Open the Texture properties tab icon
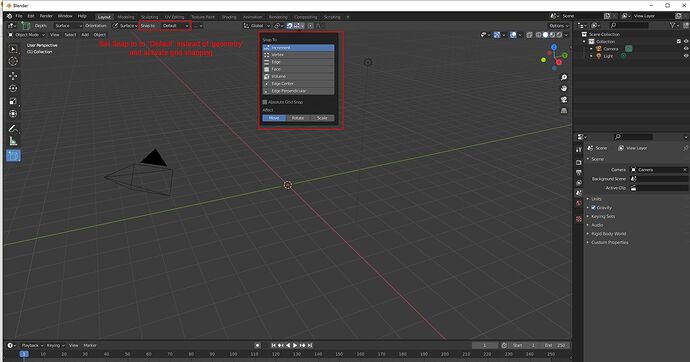Screen dimensions: 690x362 coord(579,219)
